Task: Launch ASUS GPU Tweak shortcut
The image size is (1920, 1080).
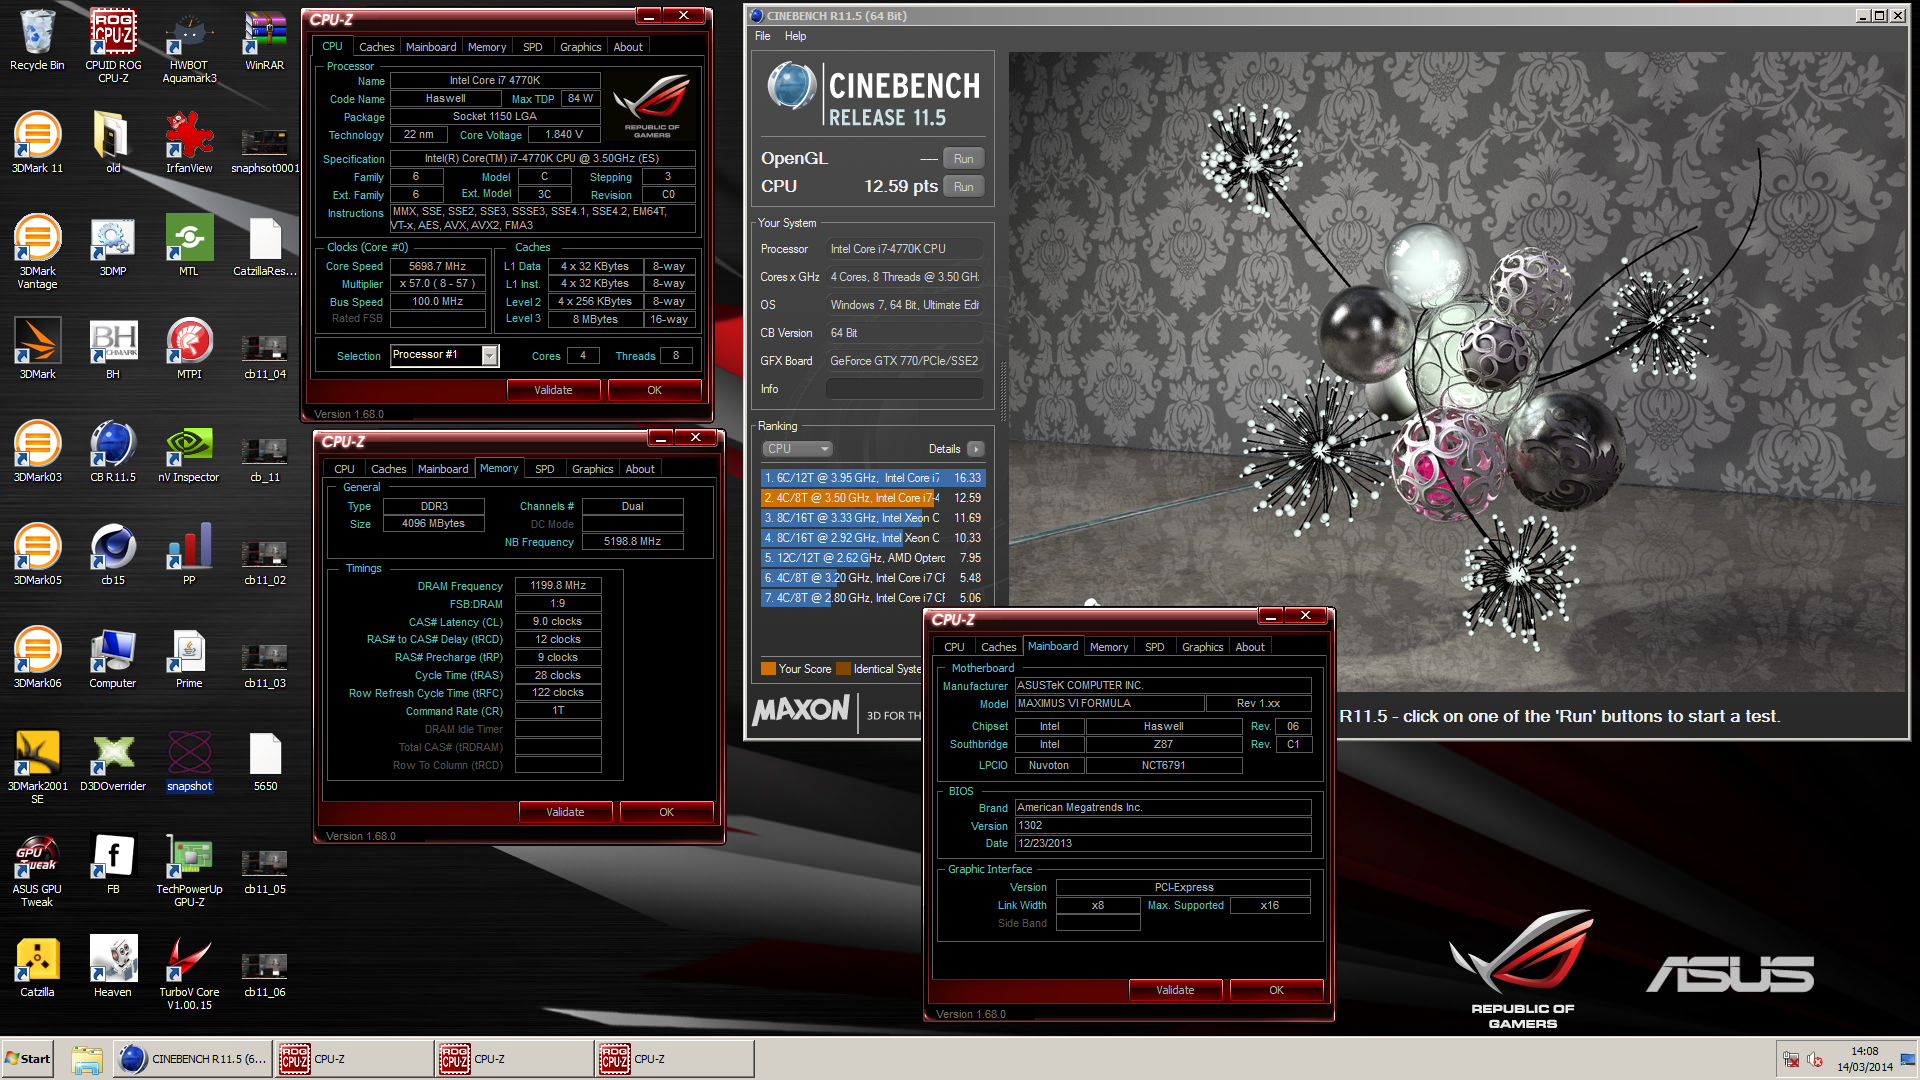Action: click(x=37, y=870)
